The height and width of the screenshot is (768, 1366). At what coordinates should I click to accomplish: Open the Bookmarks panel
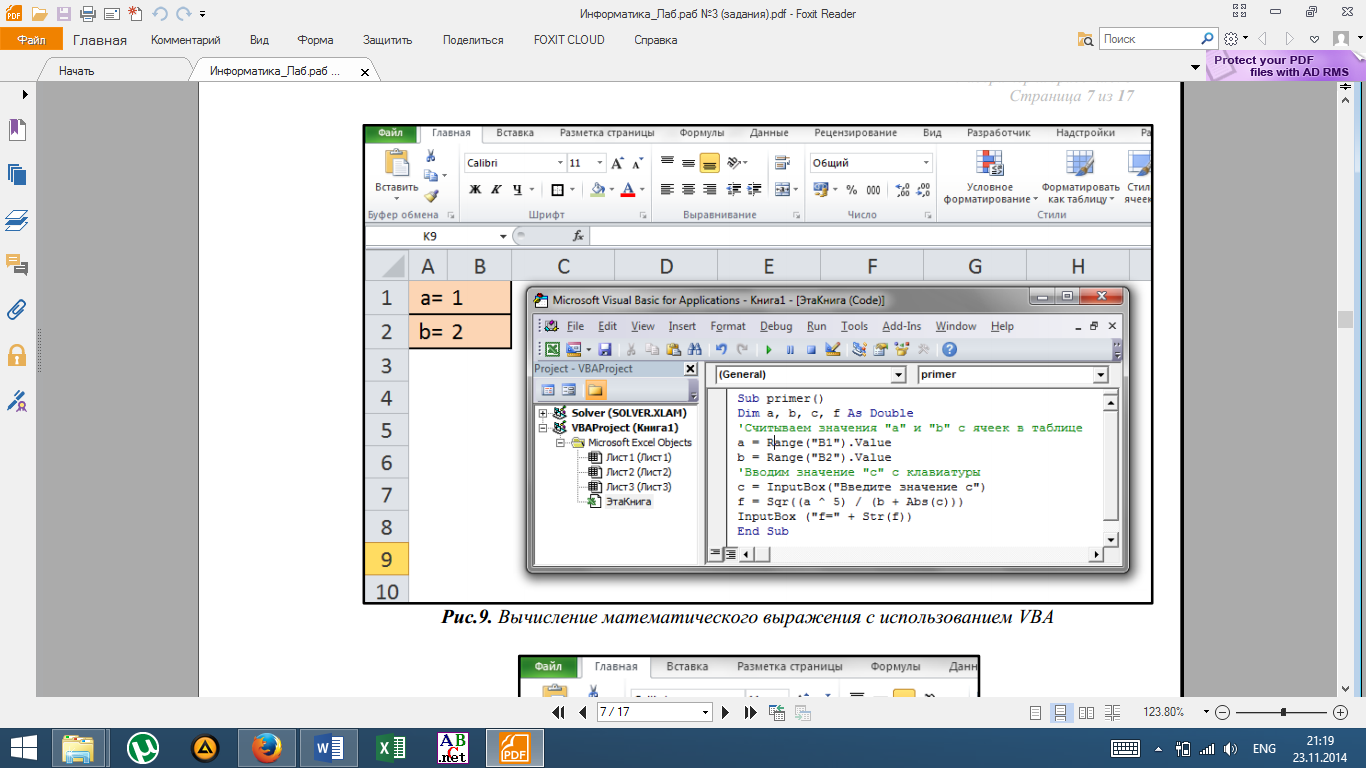(17, 130)
